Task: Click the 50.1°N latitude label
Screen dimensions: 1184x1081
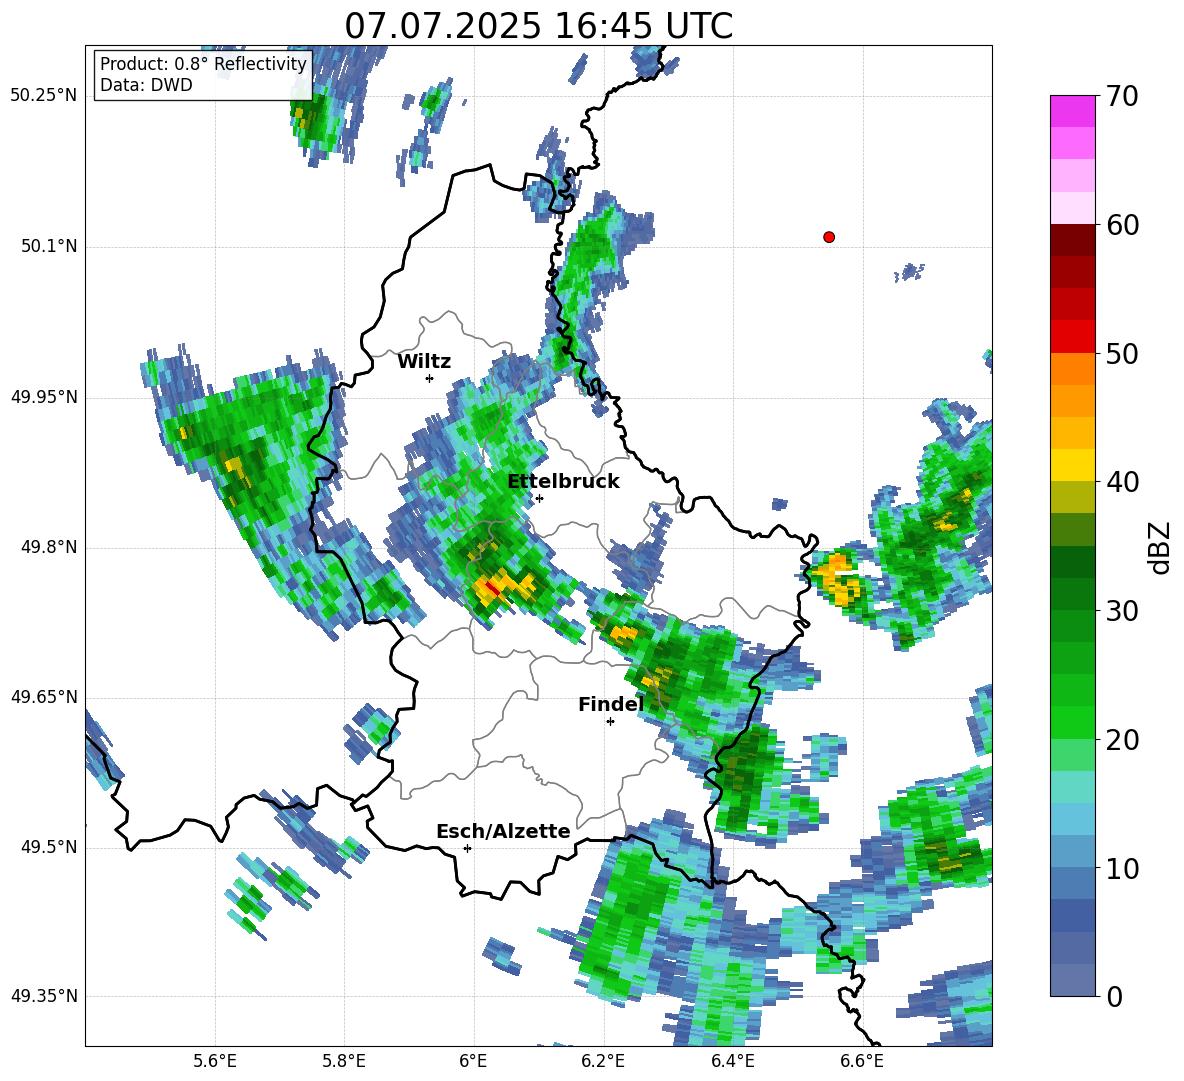Action: tap(49, 247)
